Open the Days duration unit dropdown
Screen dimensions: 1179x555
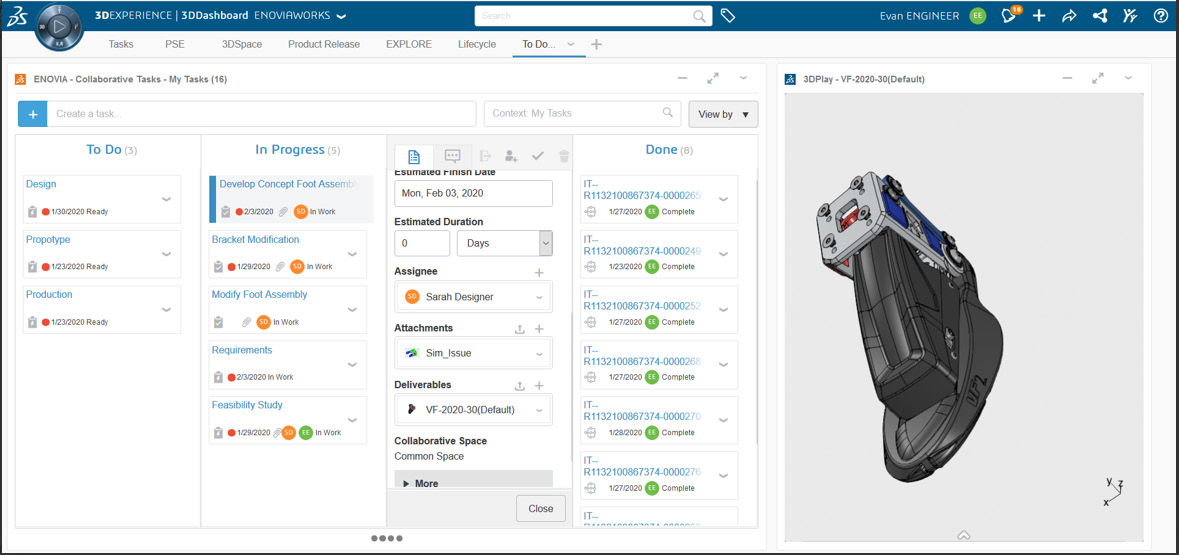[504, 243]
